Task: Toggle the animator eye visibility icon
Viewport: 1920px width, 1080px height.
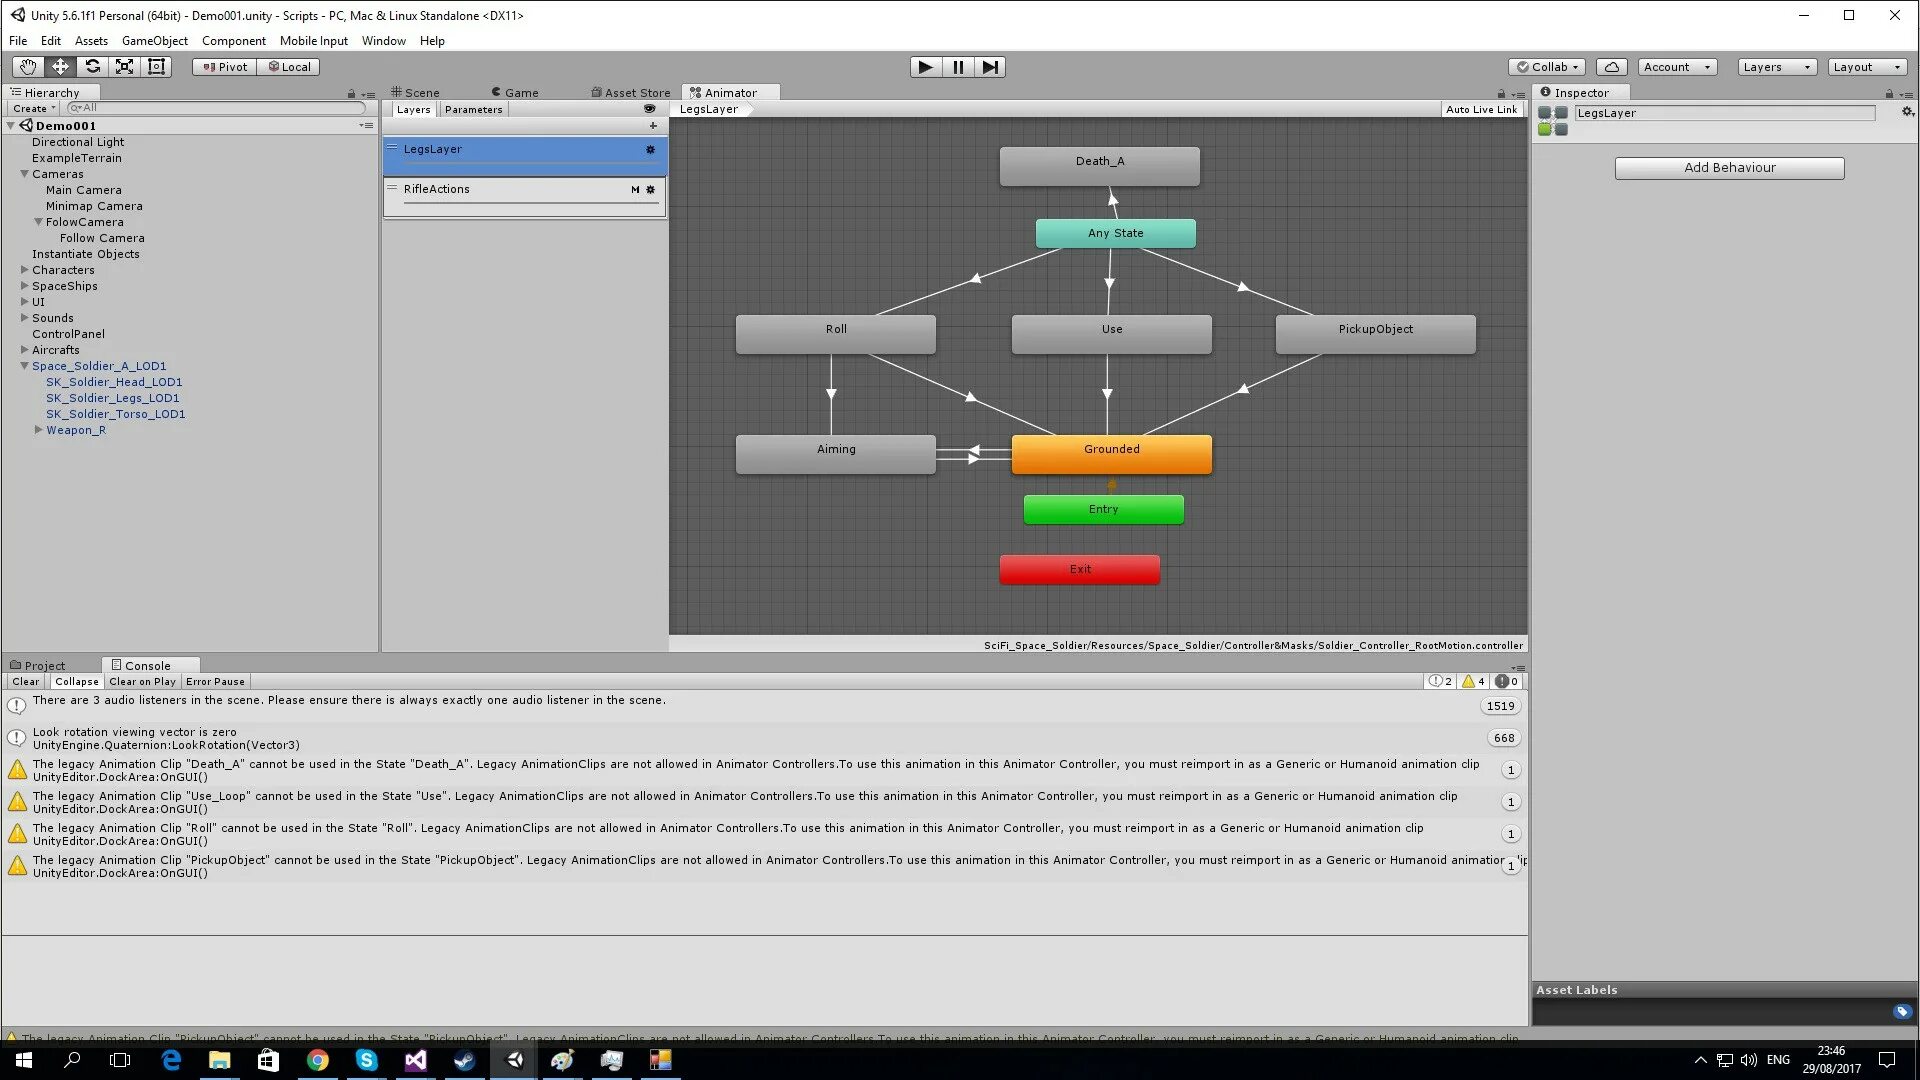Action: tap(650, 109)
